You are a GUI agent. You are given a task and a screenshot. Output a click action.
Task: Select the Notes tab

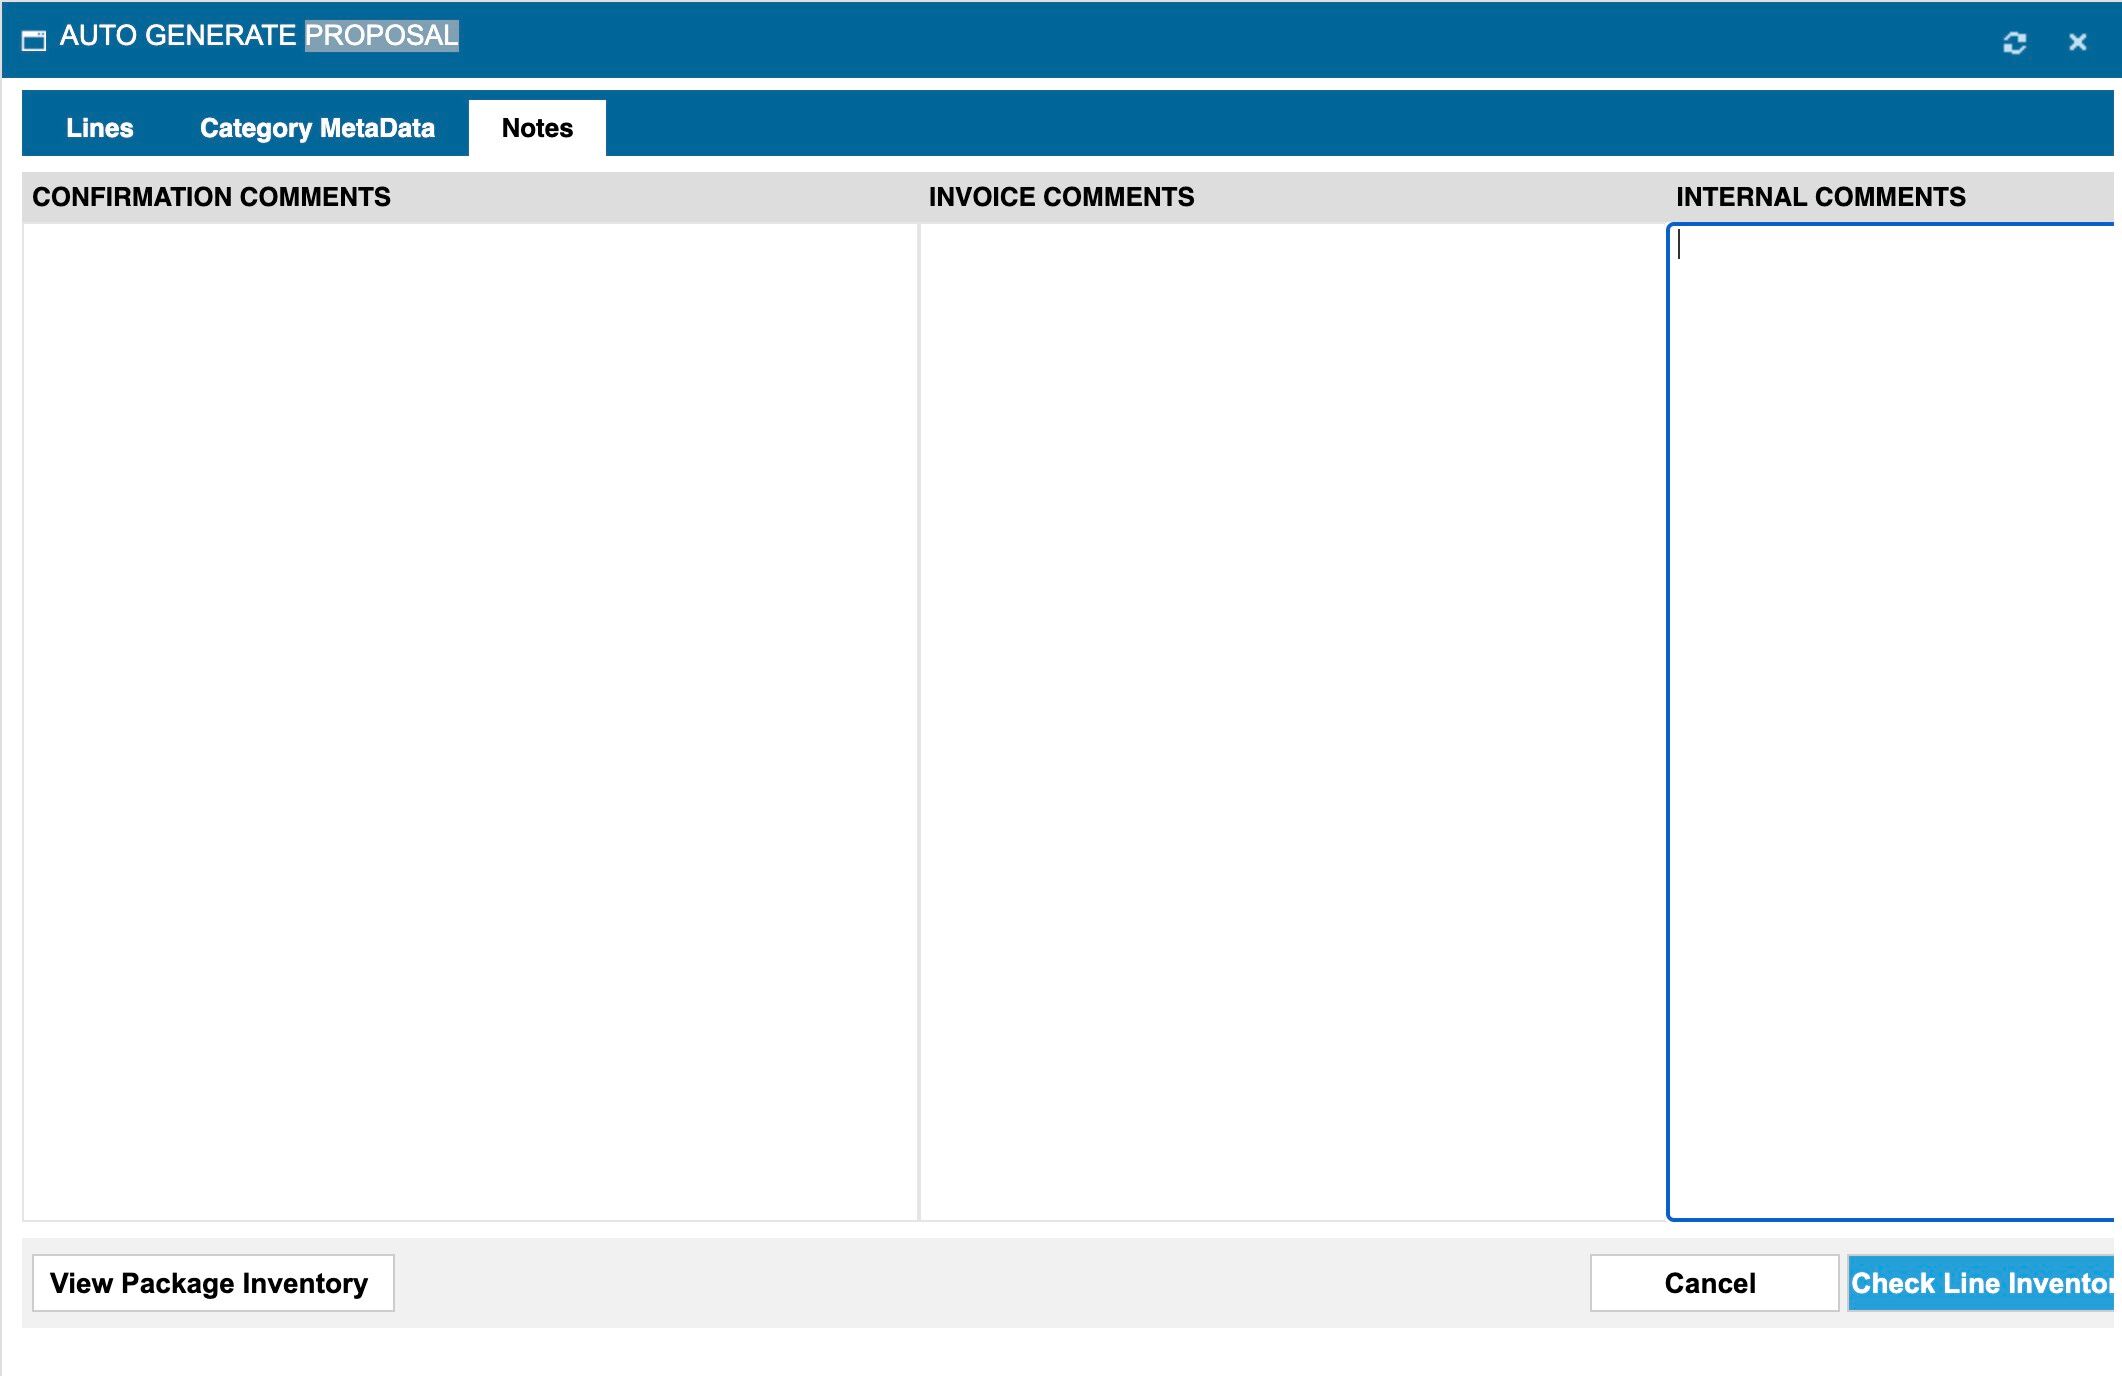tap(537, 128)
